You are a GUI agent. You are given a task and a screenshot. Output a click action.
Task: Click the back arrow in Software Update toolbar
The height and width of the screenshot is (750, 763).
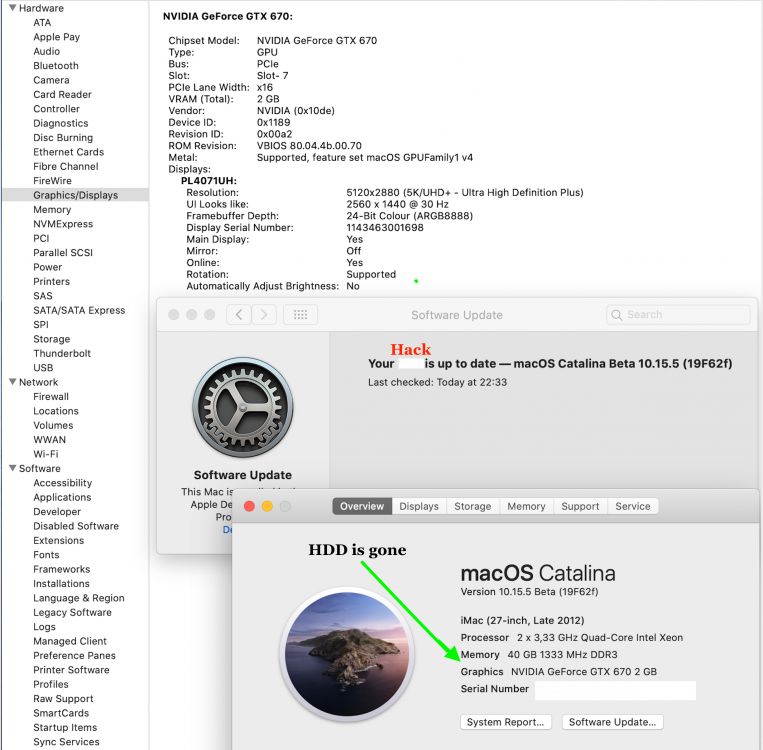click(239, 315)
